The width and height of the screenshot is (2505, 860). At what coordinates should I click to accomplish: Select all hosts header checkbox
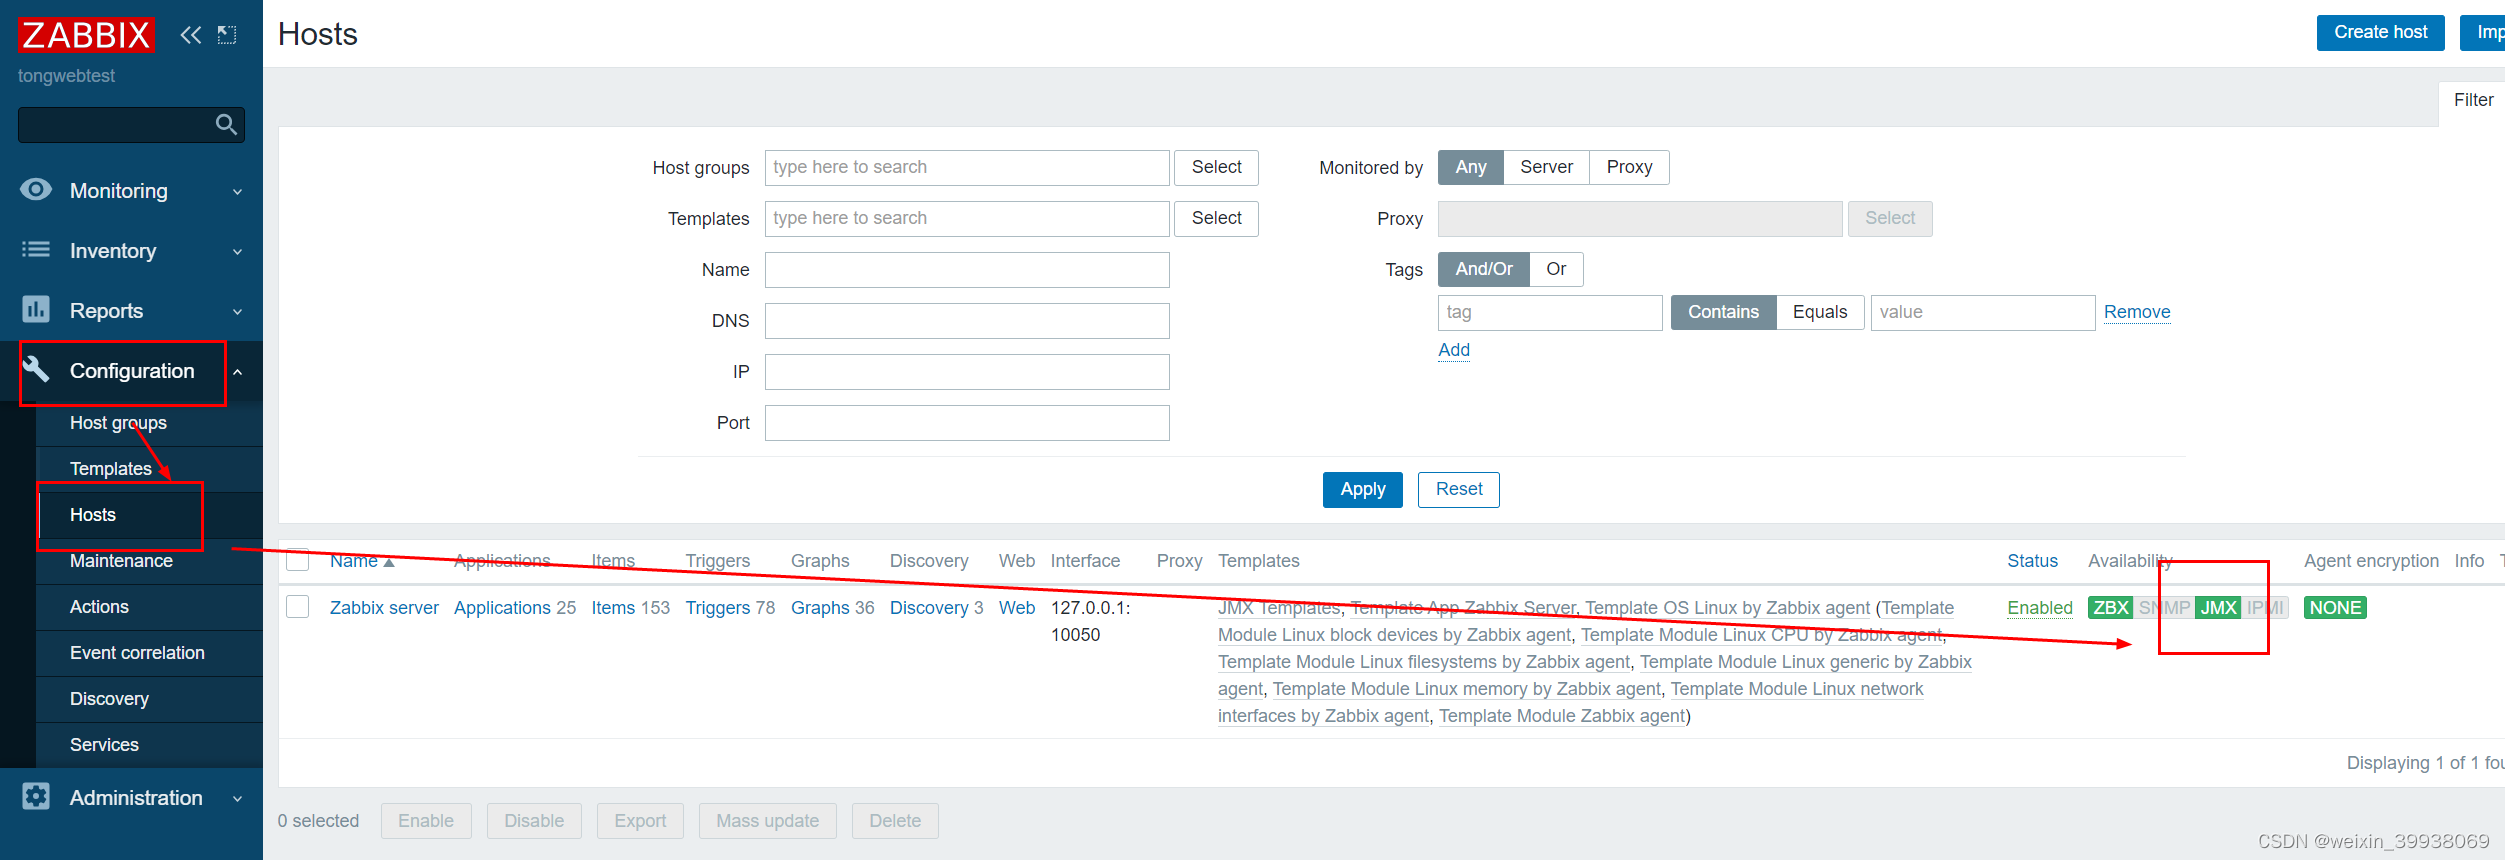click(x=298, y=560)
